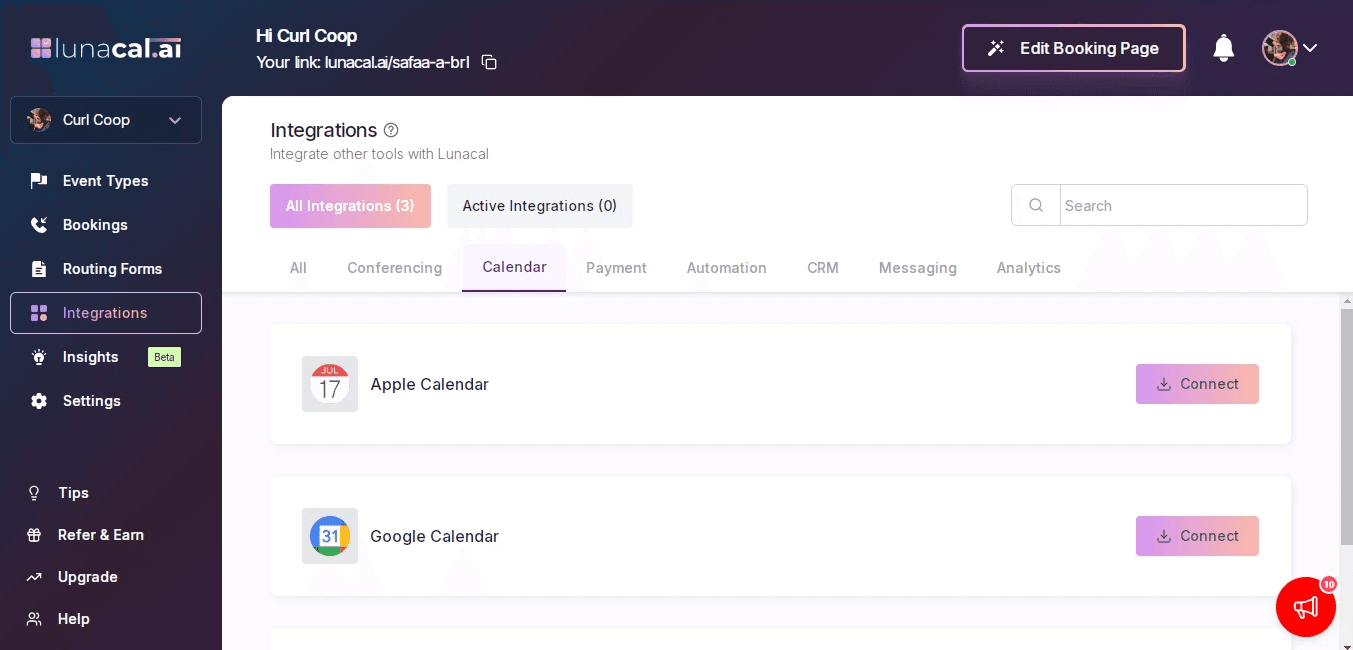This screenshot has width=1353, height=650.
Task: Open Upgrade link
Action: [88, 577]
